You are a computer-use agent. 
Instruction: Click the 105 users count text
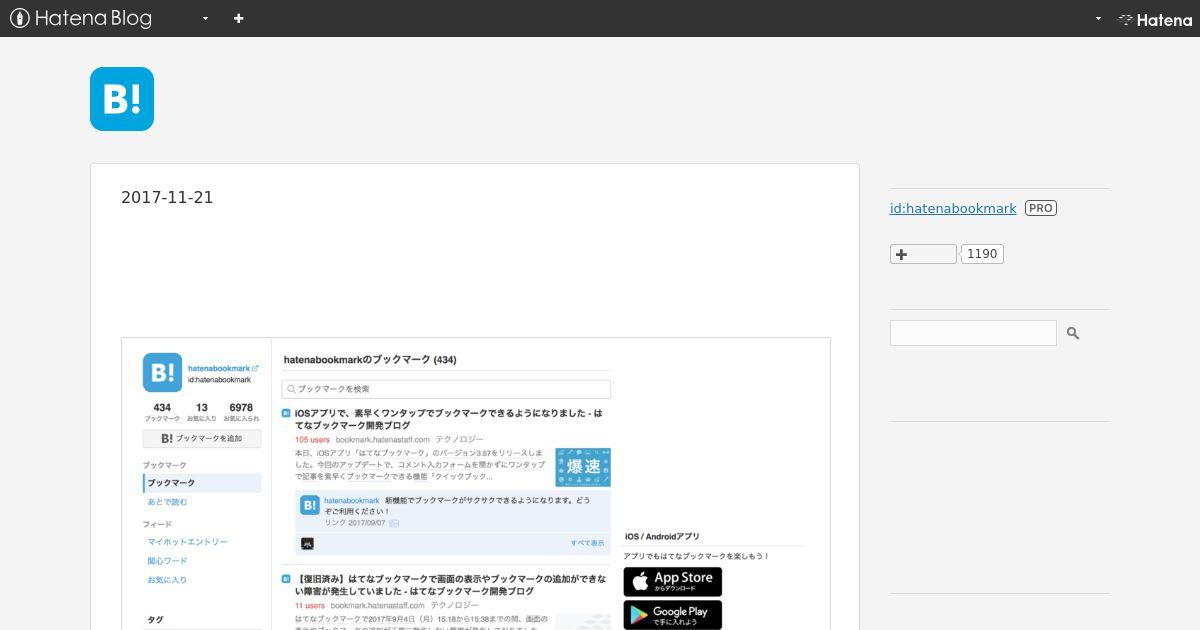click(312, 440)
